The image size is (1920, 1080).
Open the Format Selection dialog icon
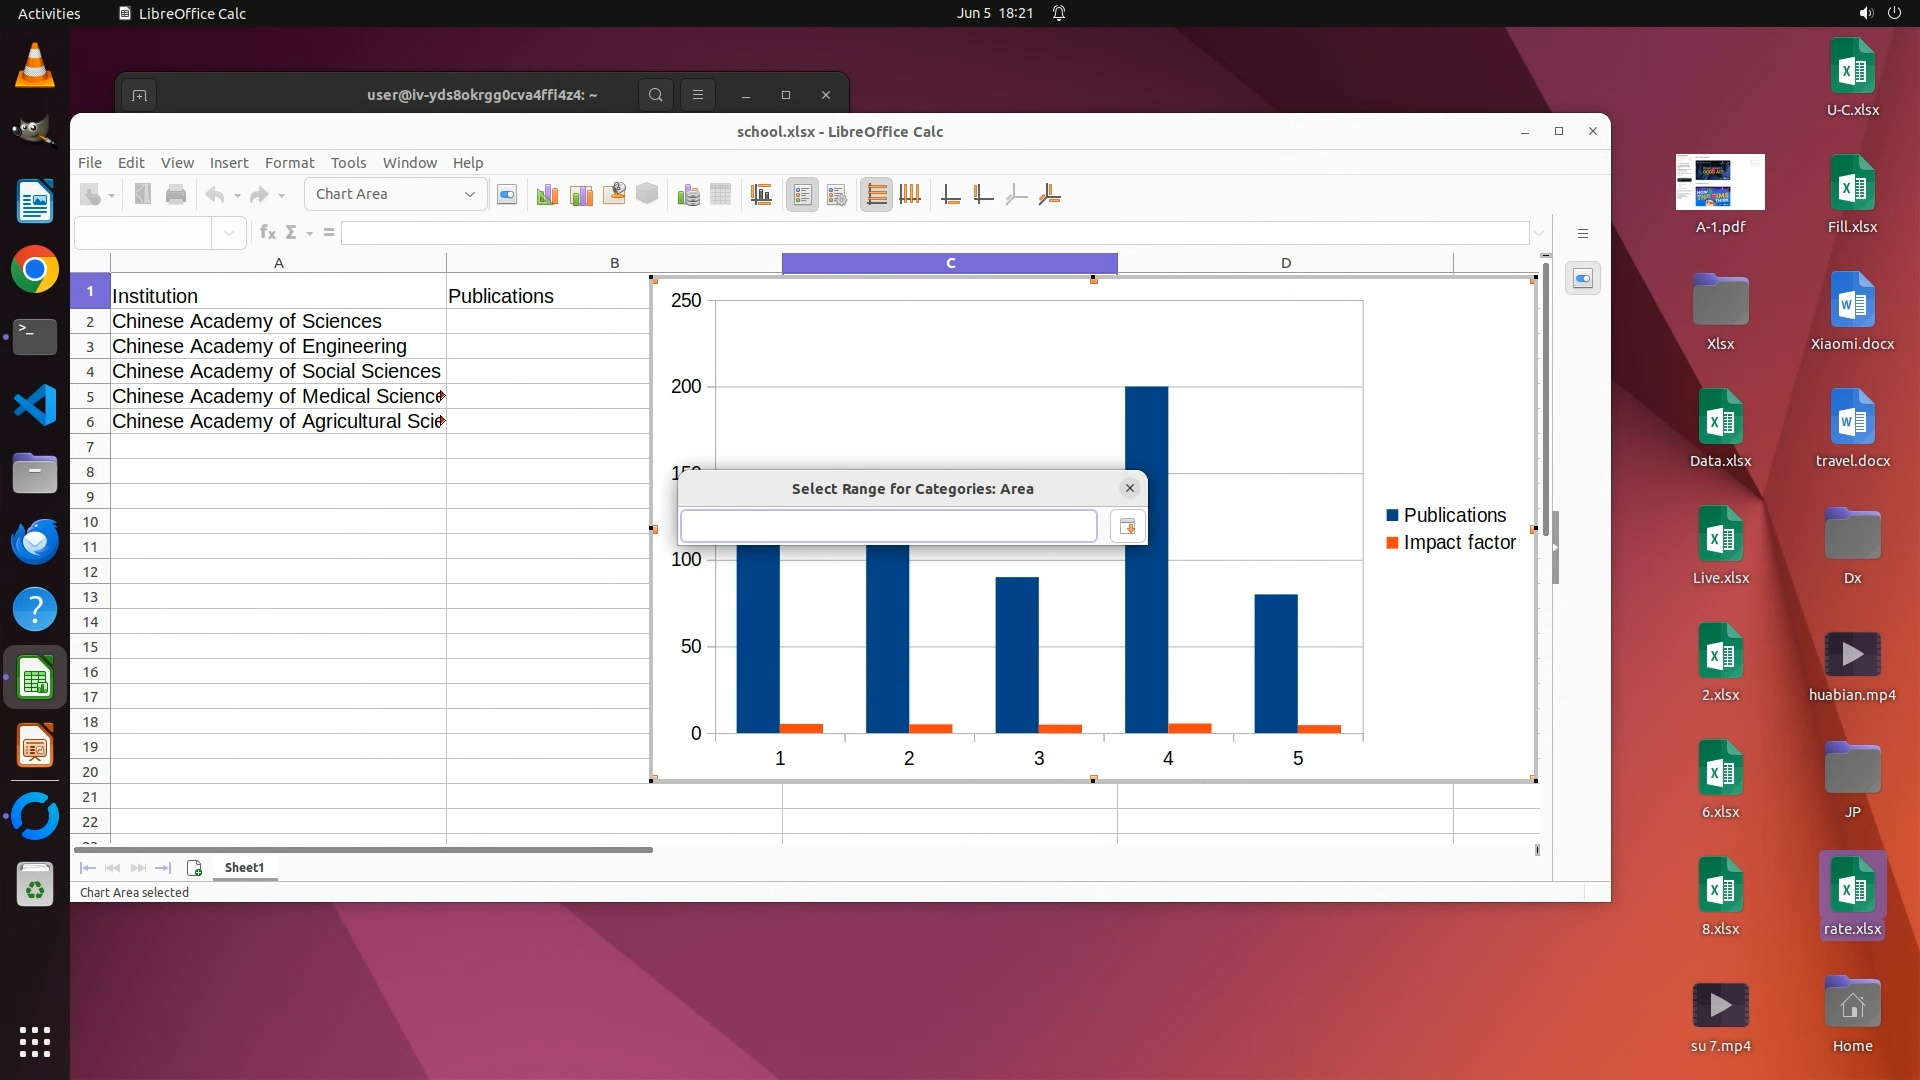pos(507,195)
